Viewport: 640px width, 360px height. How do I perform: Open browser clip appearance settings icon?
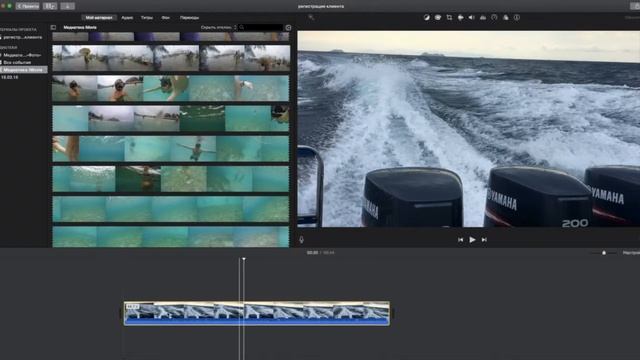[288, 27]
